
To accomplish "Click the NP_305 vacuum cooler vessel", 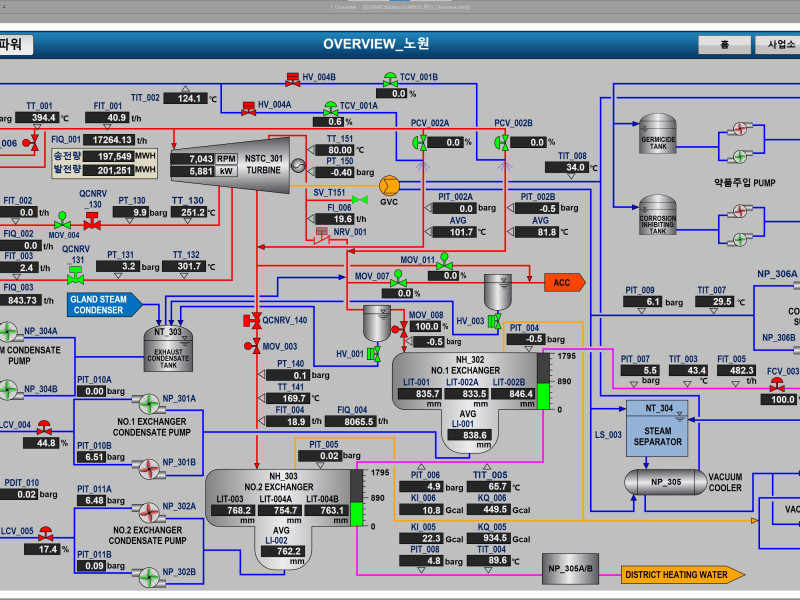I will tap(666, 482).
